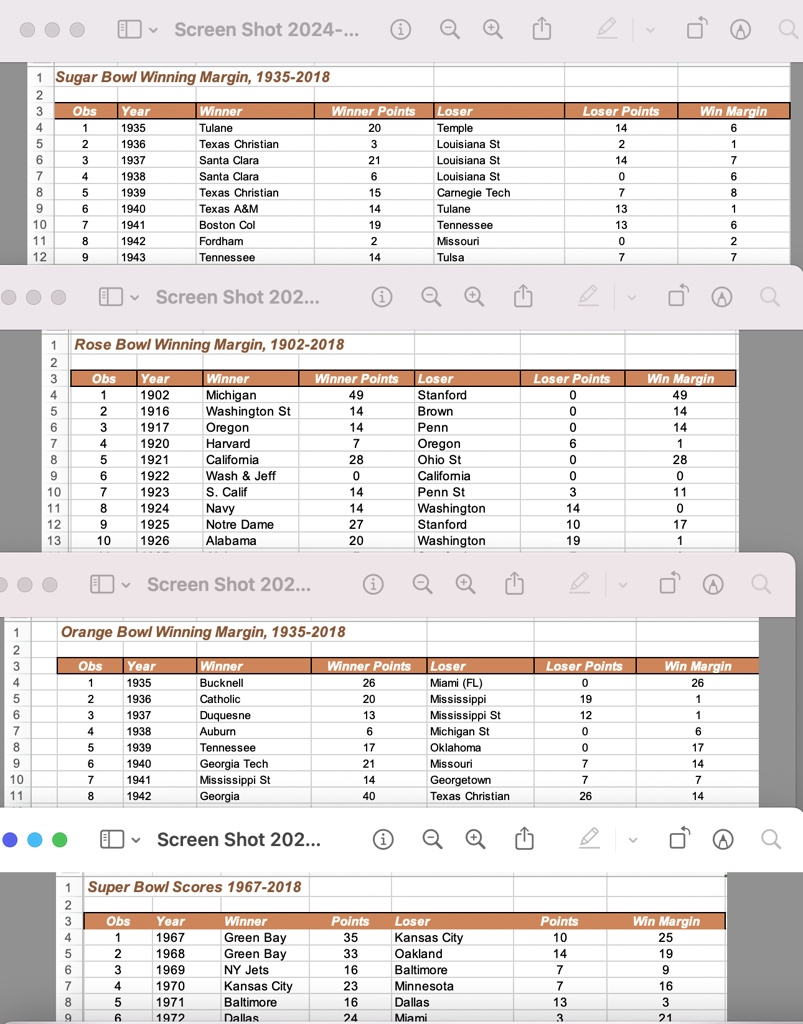The height and width of the screenshot is (1024, 803).
Task: Rotate image in Super Bowl window
Action: point(680,839)
